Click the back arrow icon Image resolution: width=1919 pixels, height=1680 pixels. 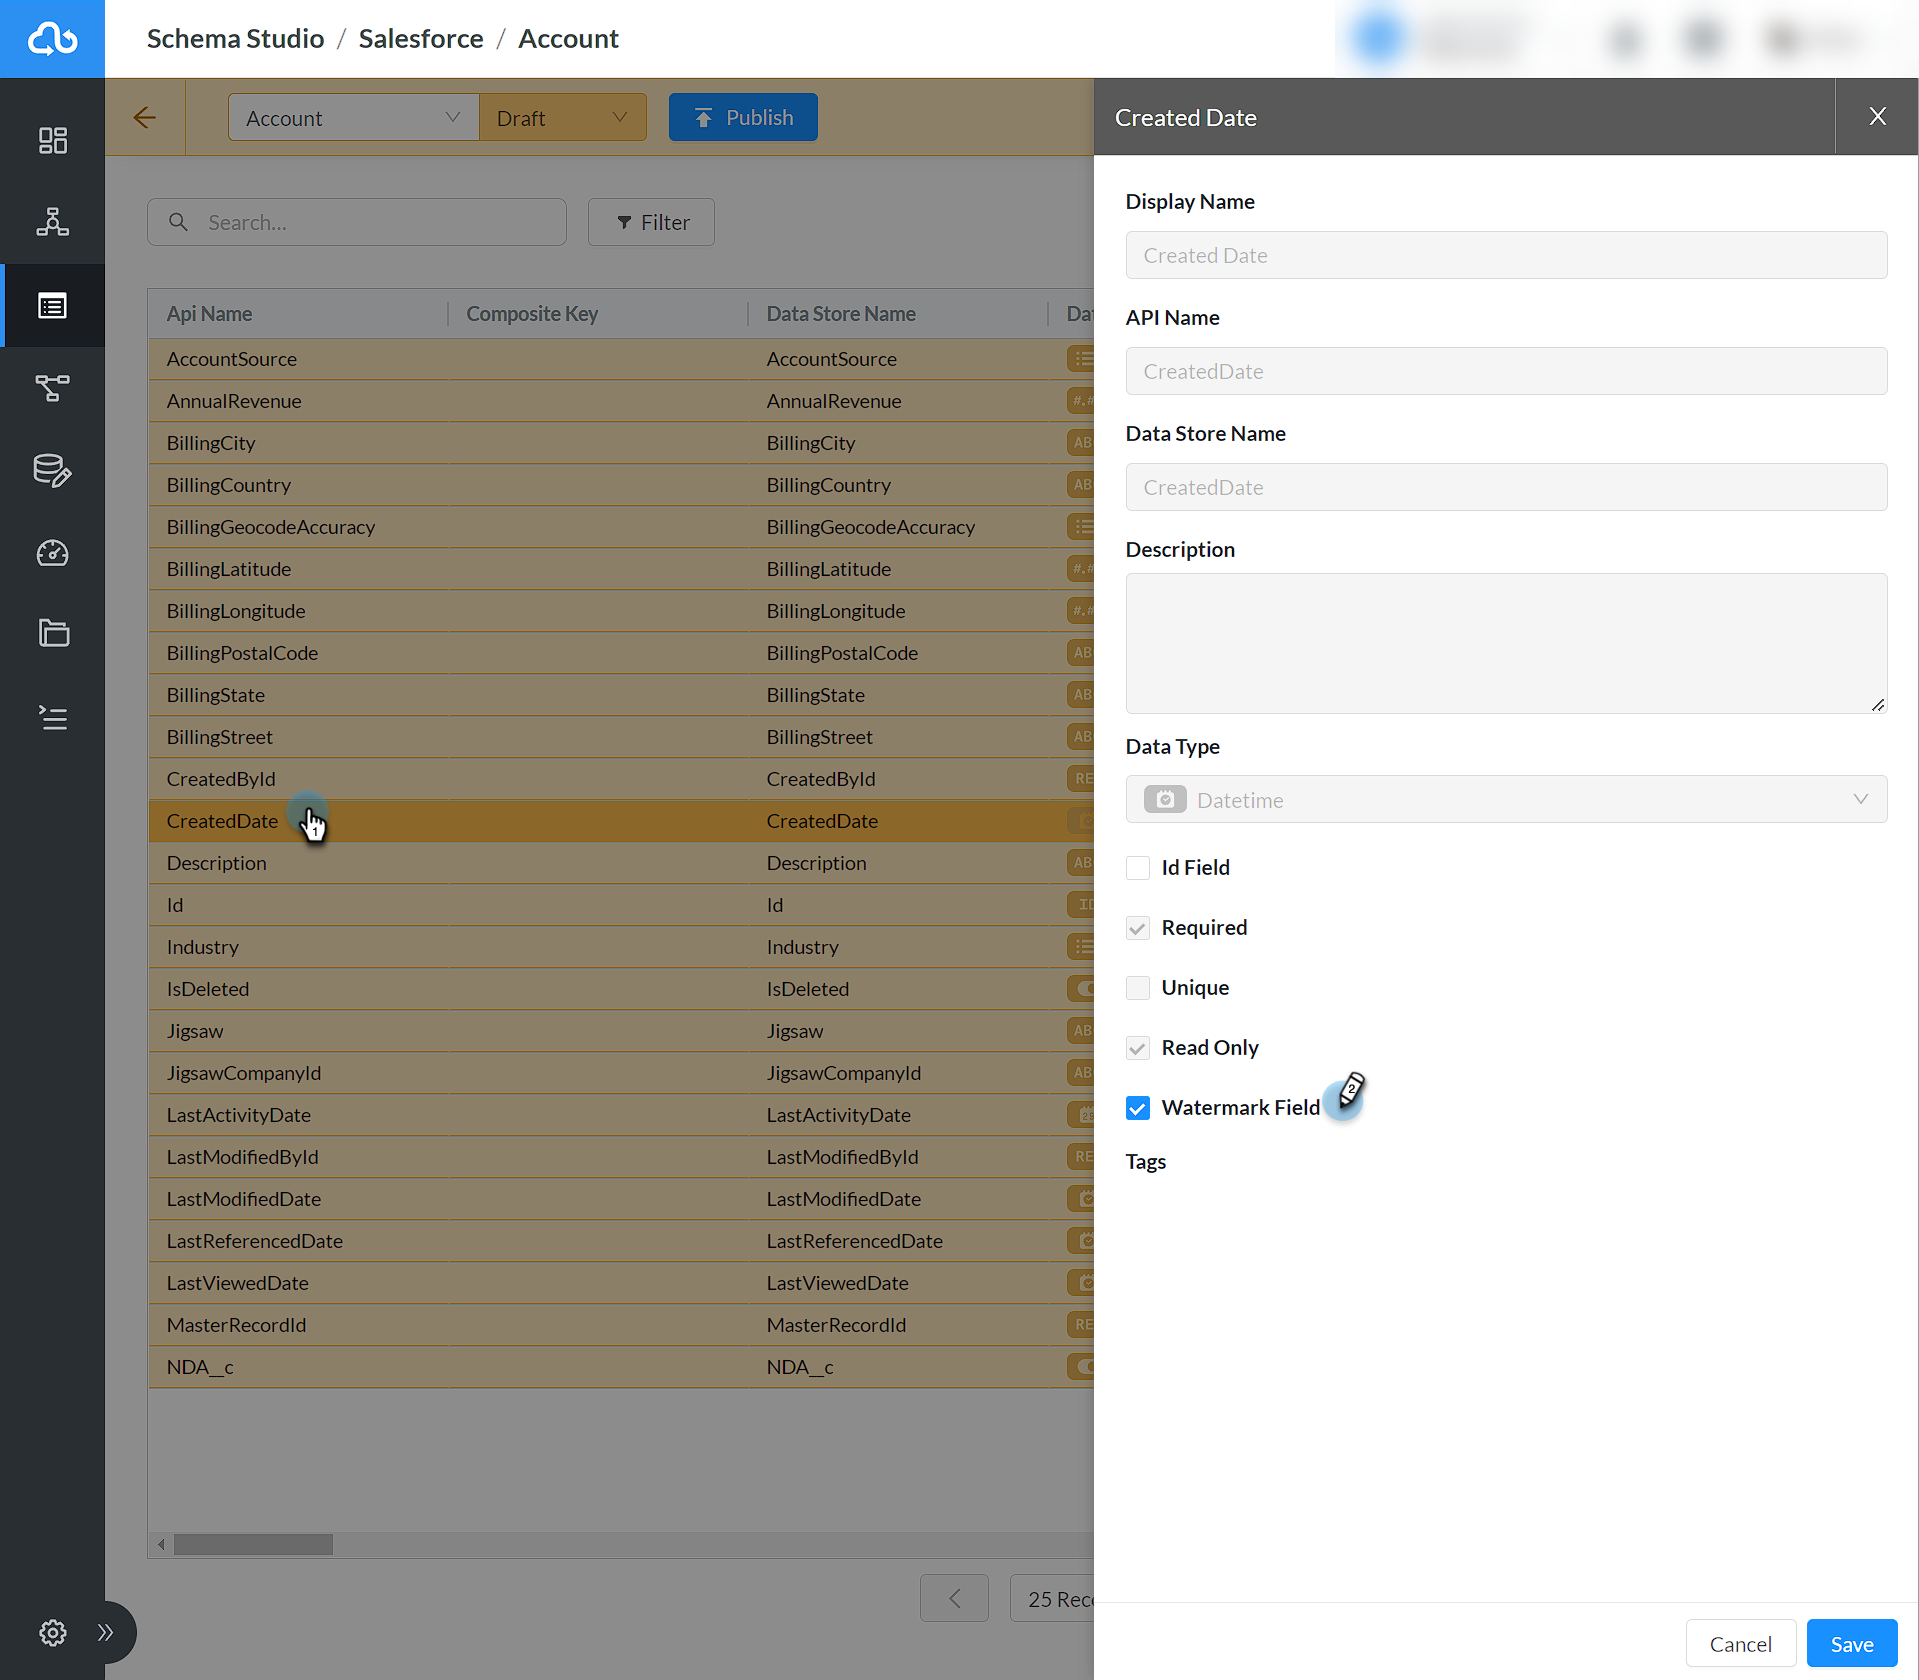145,118
